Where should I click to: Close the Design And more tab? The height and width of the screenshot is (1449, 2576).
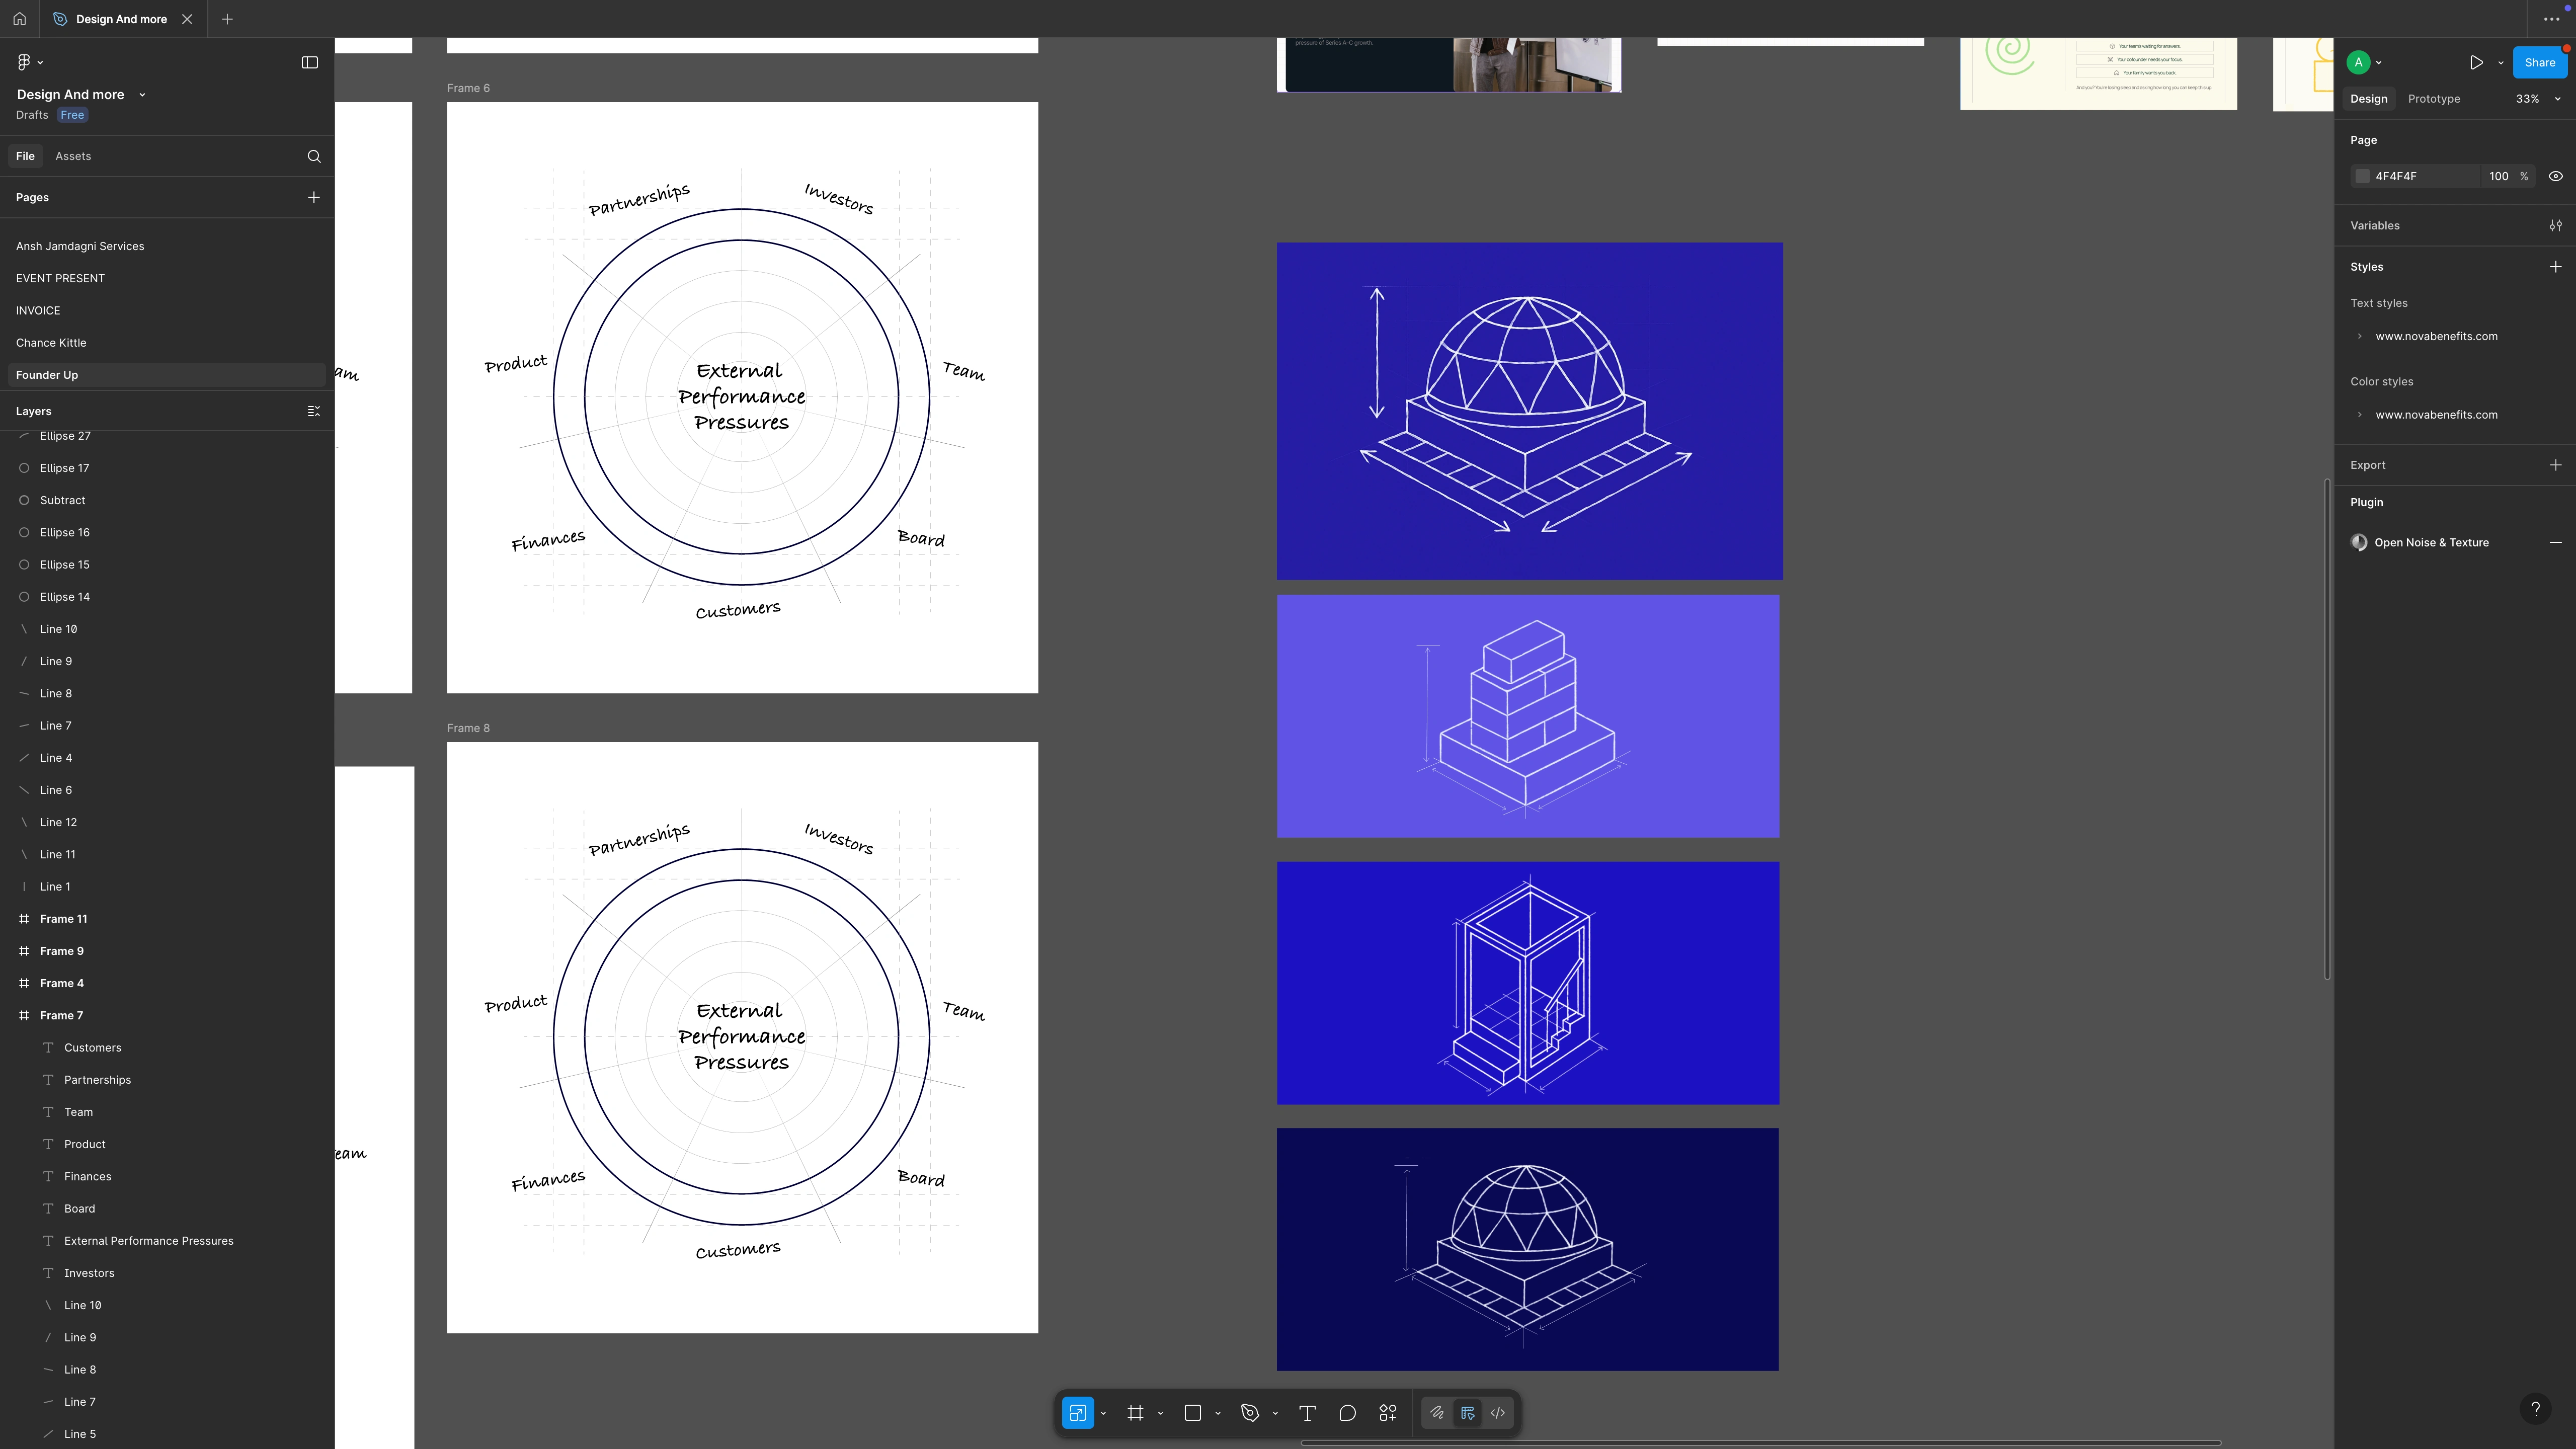[x=187, y=19]
